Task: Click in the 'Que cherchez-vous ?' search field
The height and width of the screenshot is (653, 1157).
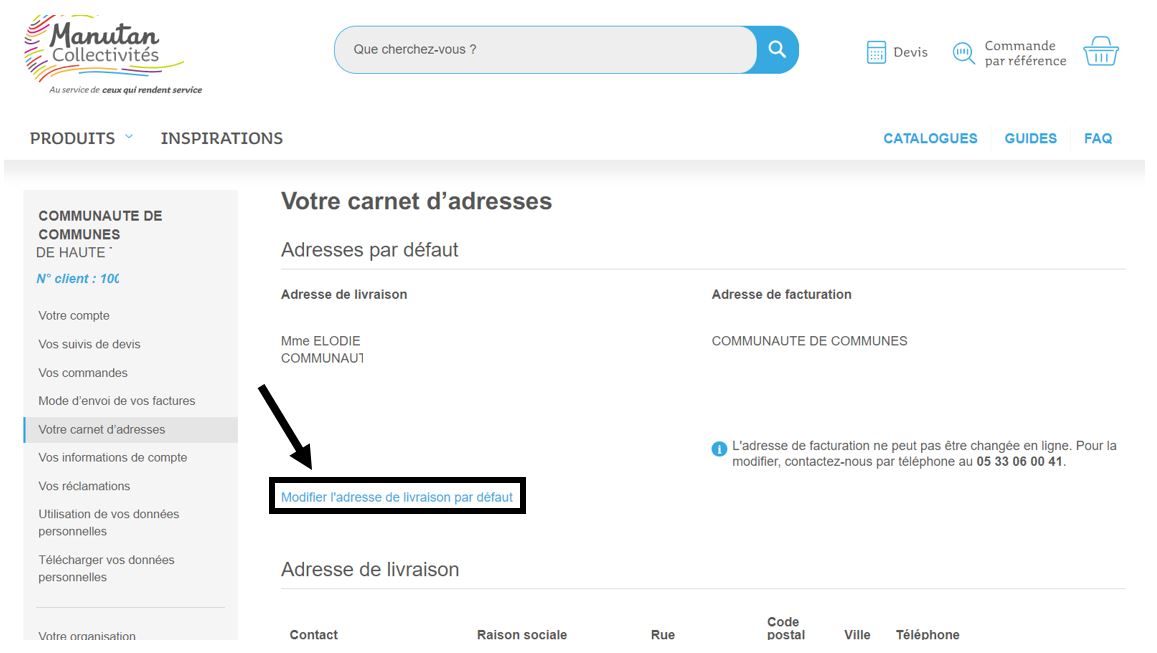Action: (x=545, y=49)
